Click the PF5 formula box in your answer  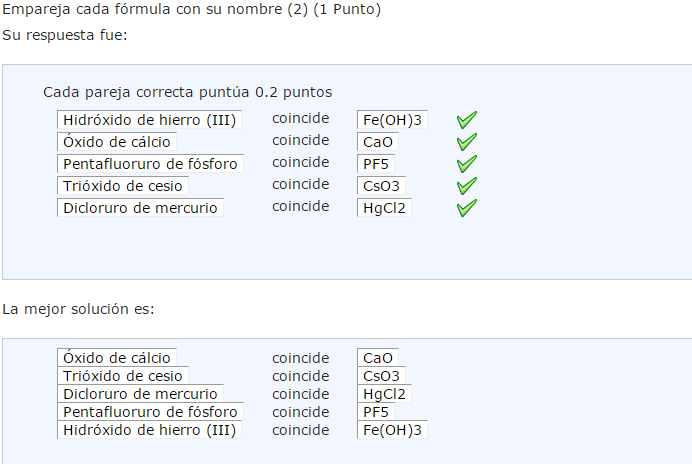click(x=375, y=164)
